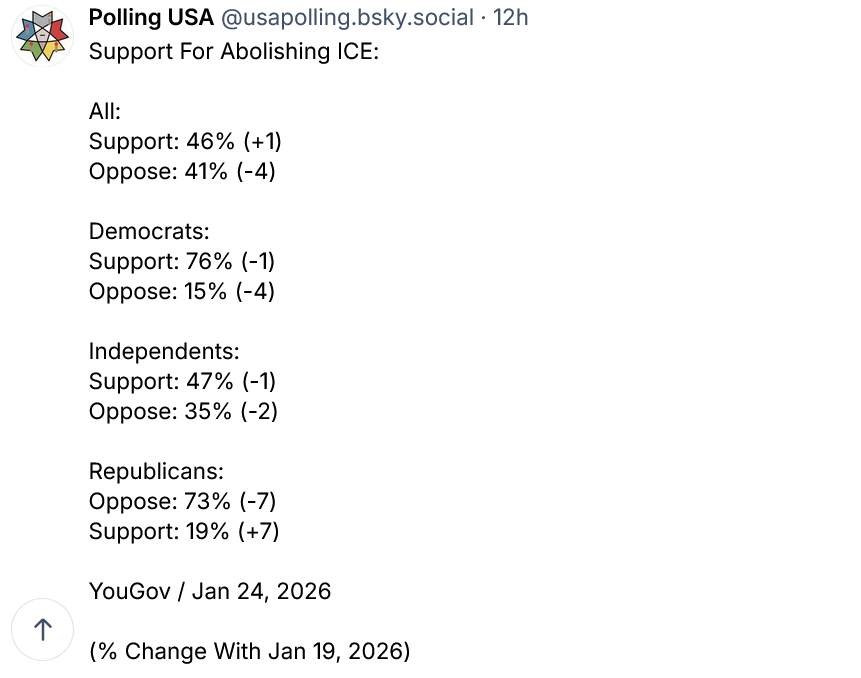Click the '% Change With Jan 19, 2026' note
Viewport: 861px width, 678px height.
250,651
